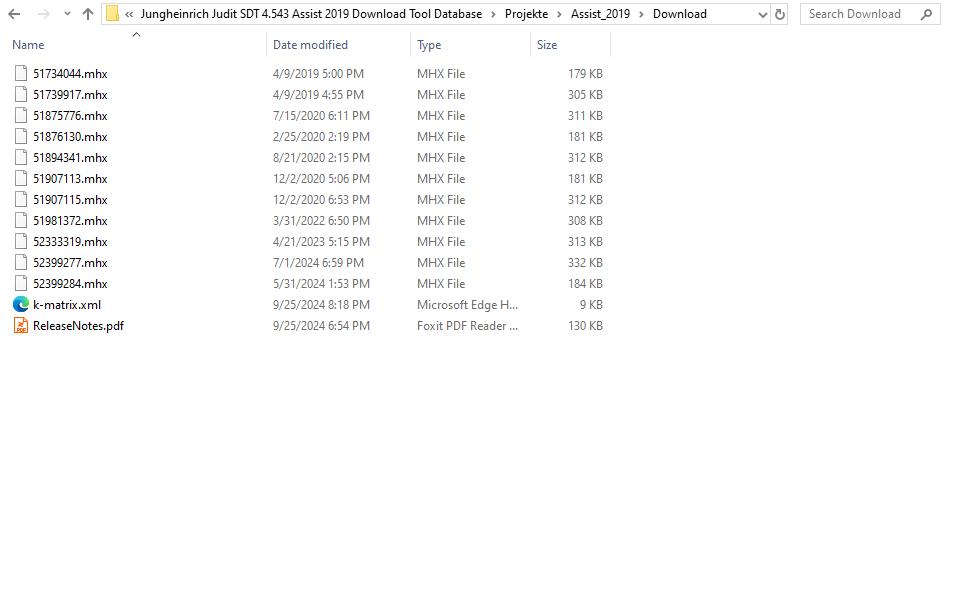Select file icon of 51739917.mhx
954x593 pixels.
21,94
